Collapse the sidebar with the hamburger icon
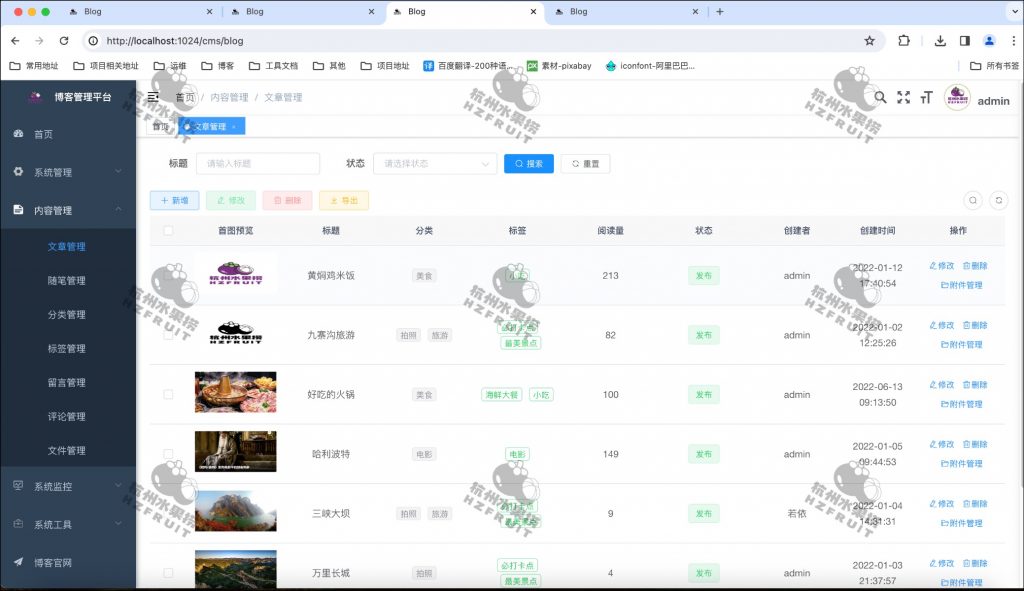This screenshot has height=591, width=1024. (x=151, y=97)
